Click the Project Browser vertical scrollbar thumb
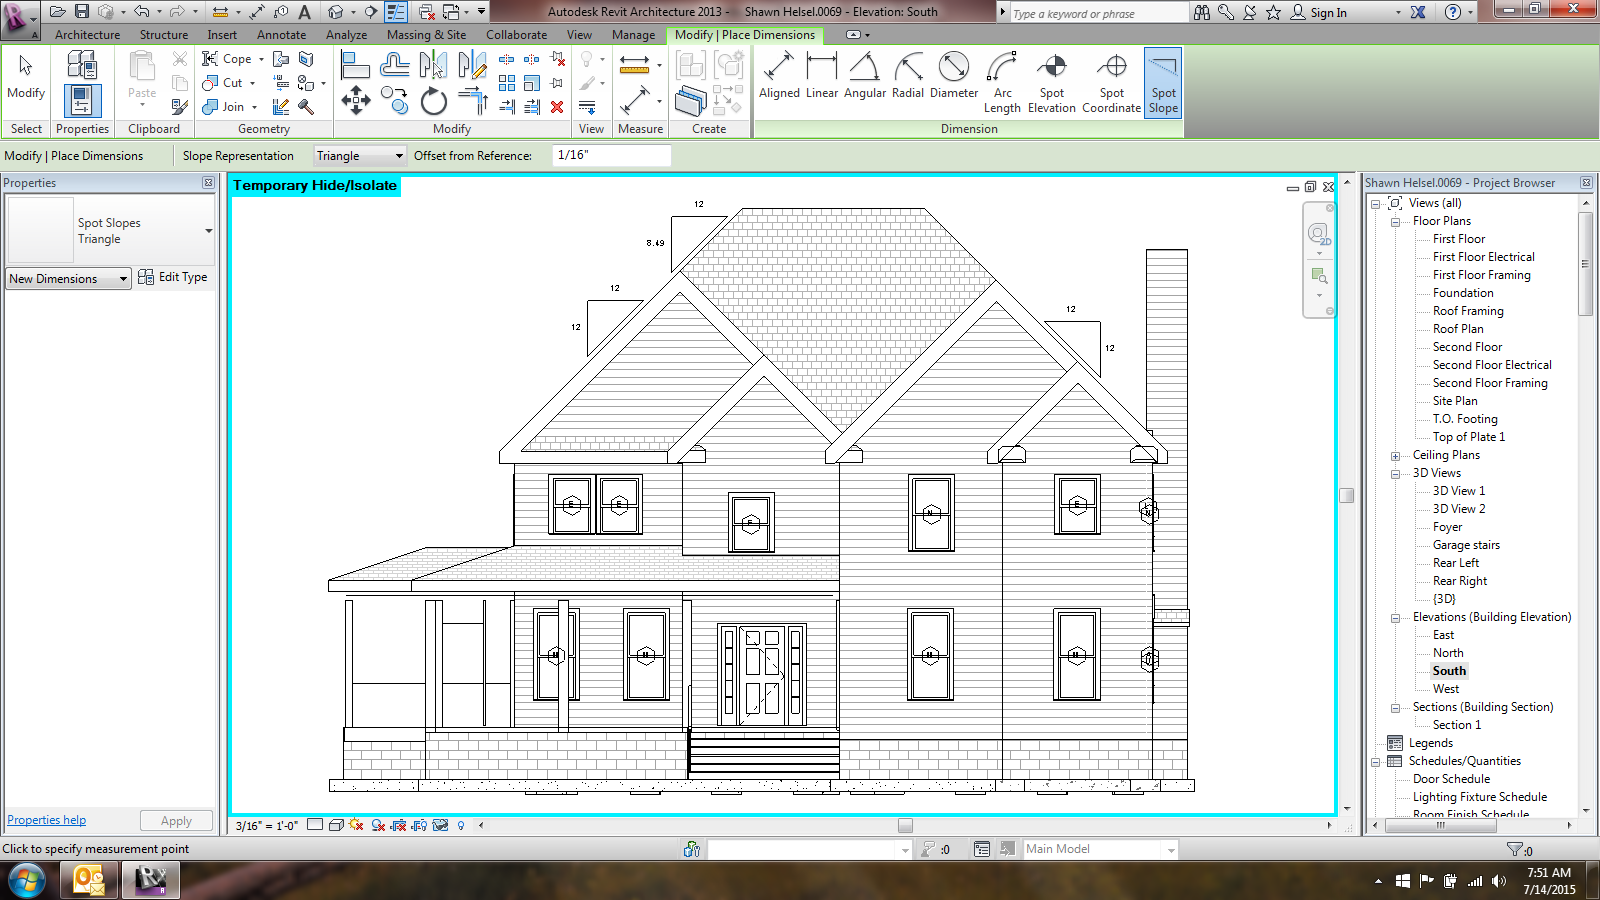Viewport: 1600px width, 900px height. [x=1585, y=264]
